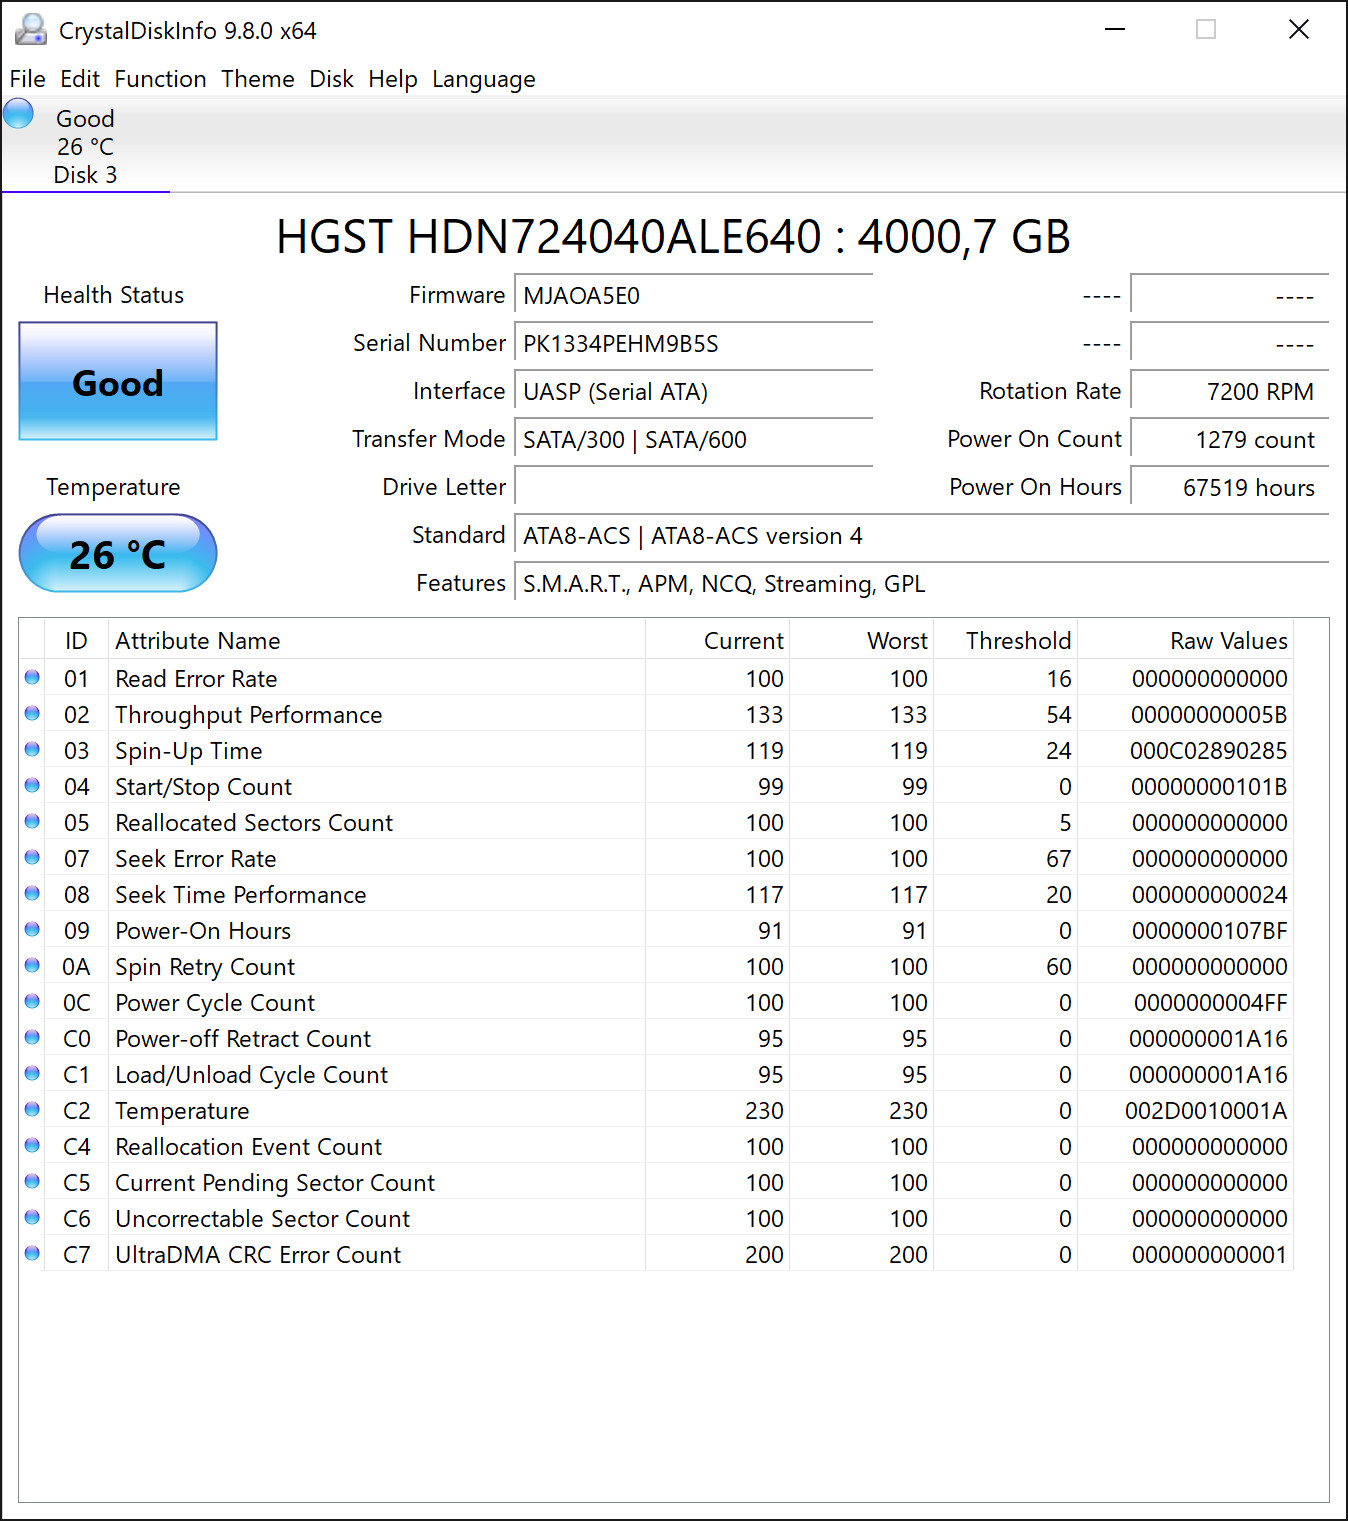The height and width of the screenshot is (1521, 1348).
Task: Click the Raw Values column header
Action: (x=1185, y=640)
